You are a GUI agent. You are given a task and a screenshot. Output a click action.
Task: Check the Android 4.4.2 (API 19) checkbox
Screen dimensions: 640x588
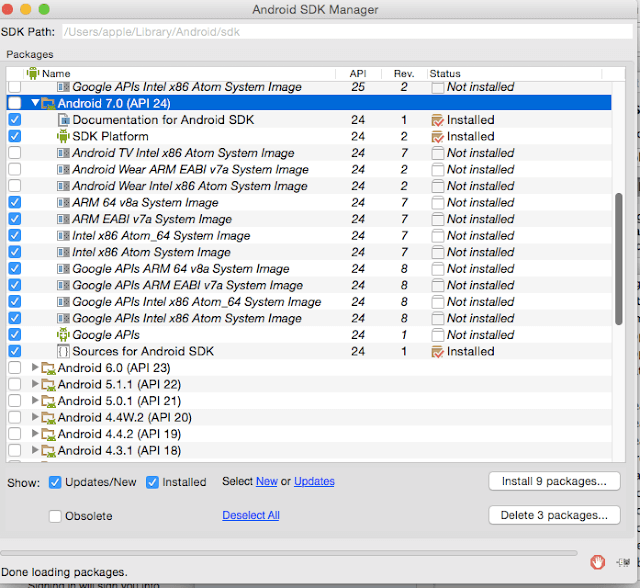(15, 434)
